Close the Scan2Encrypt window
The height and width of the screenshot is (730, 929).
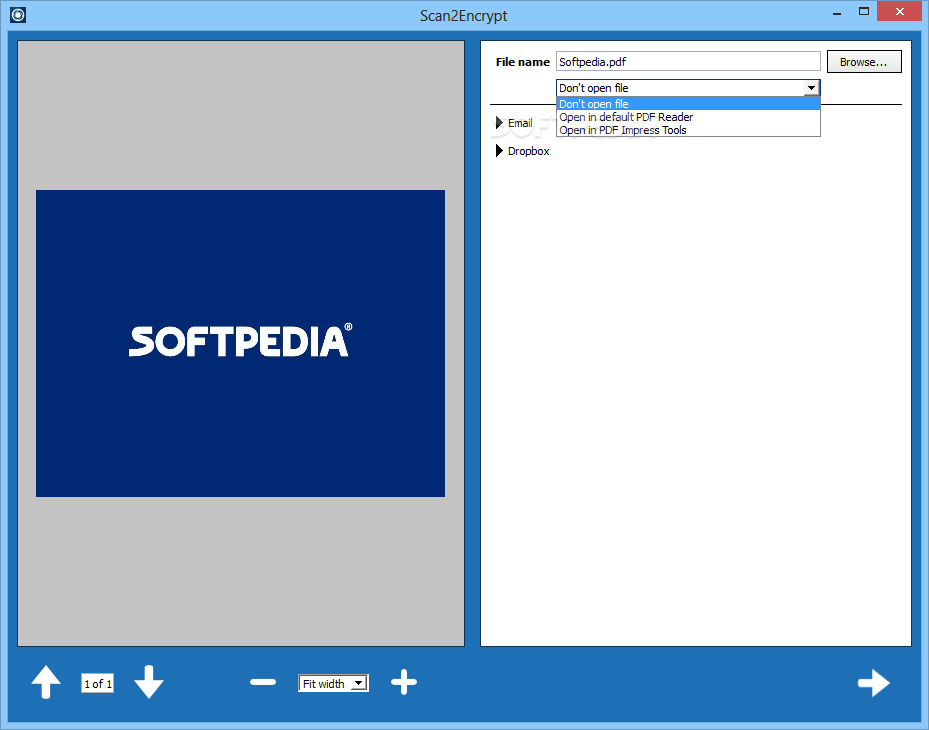[899, 11]
